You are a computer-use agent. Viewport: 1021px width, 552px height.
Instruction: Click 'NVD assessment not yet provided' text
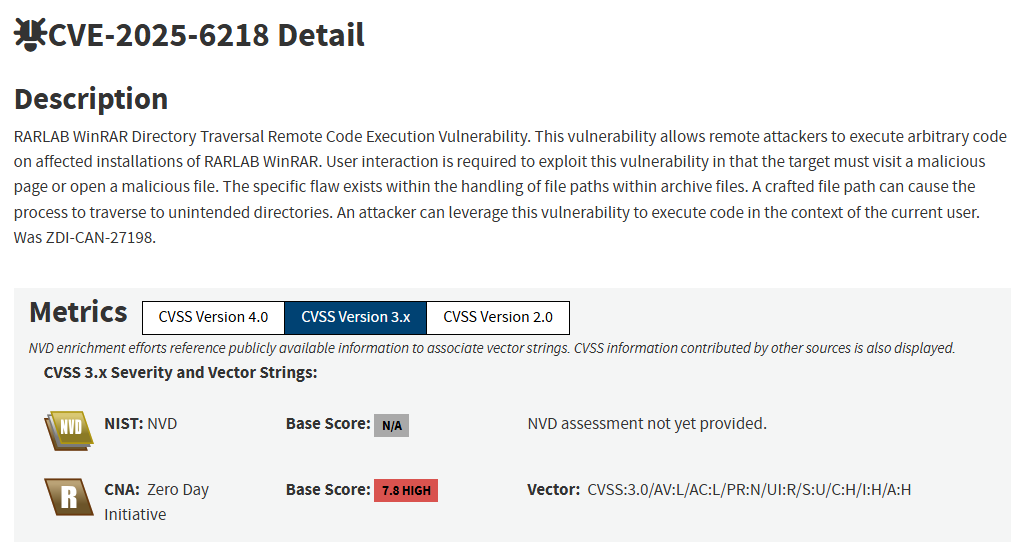coord(646,424)
